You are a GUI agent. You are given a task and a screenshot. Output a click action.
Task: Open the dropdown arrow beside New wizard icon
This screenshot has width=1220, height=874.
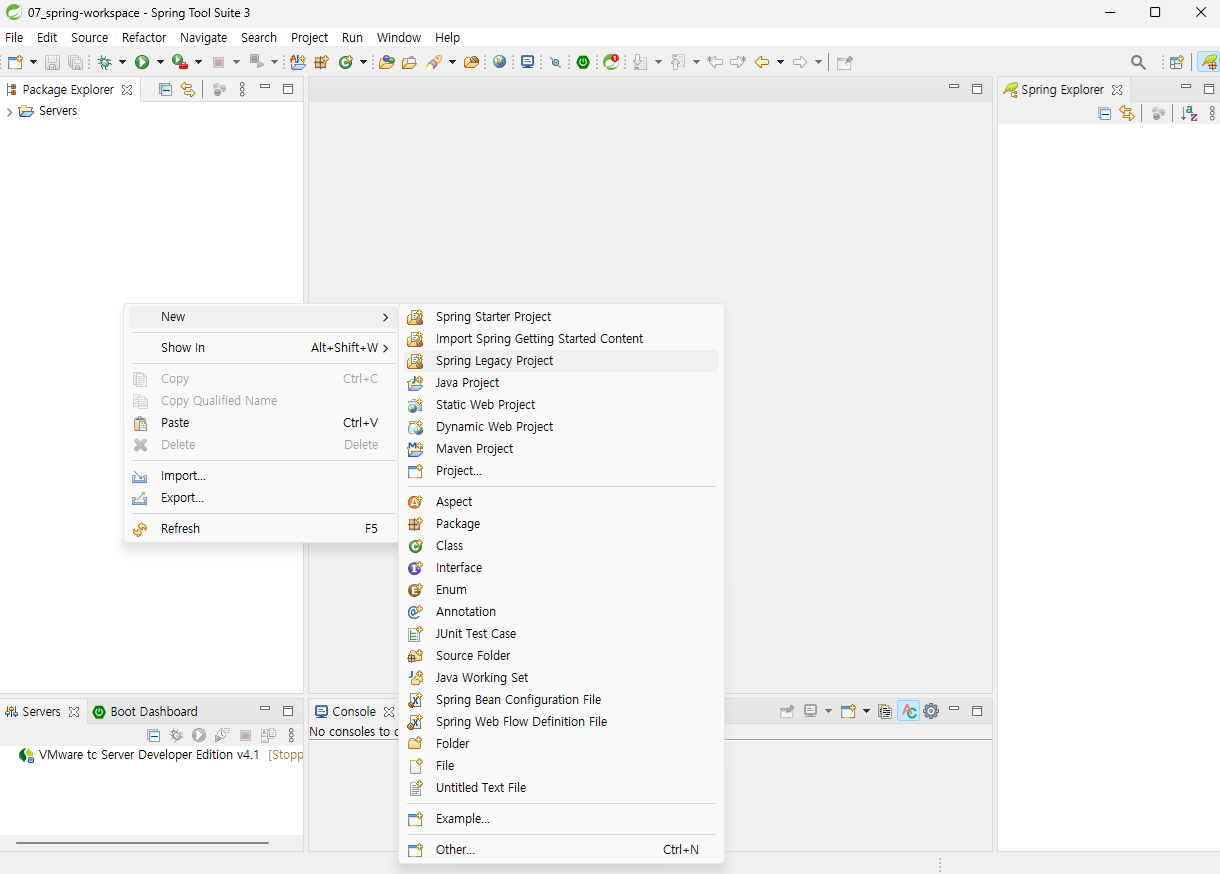click(33, 62)
